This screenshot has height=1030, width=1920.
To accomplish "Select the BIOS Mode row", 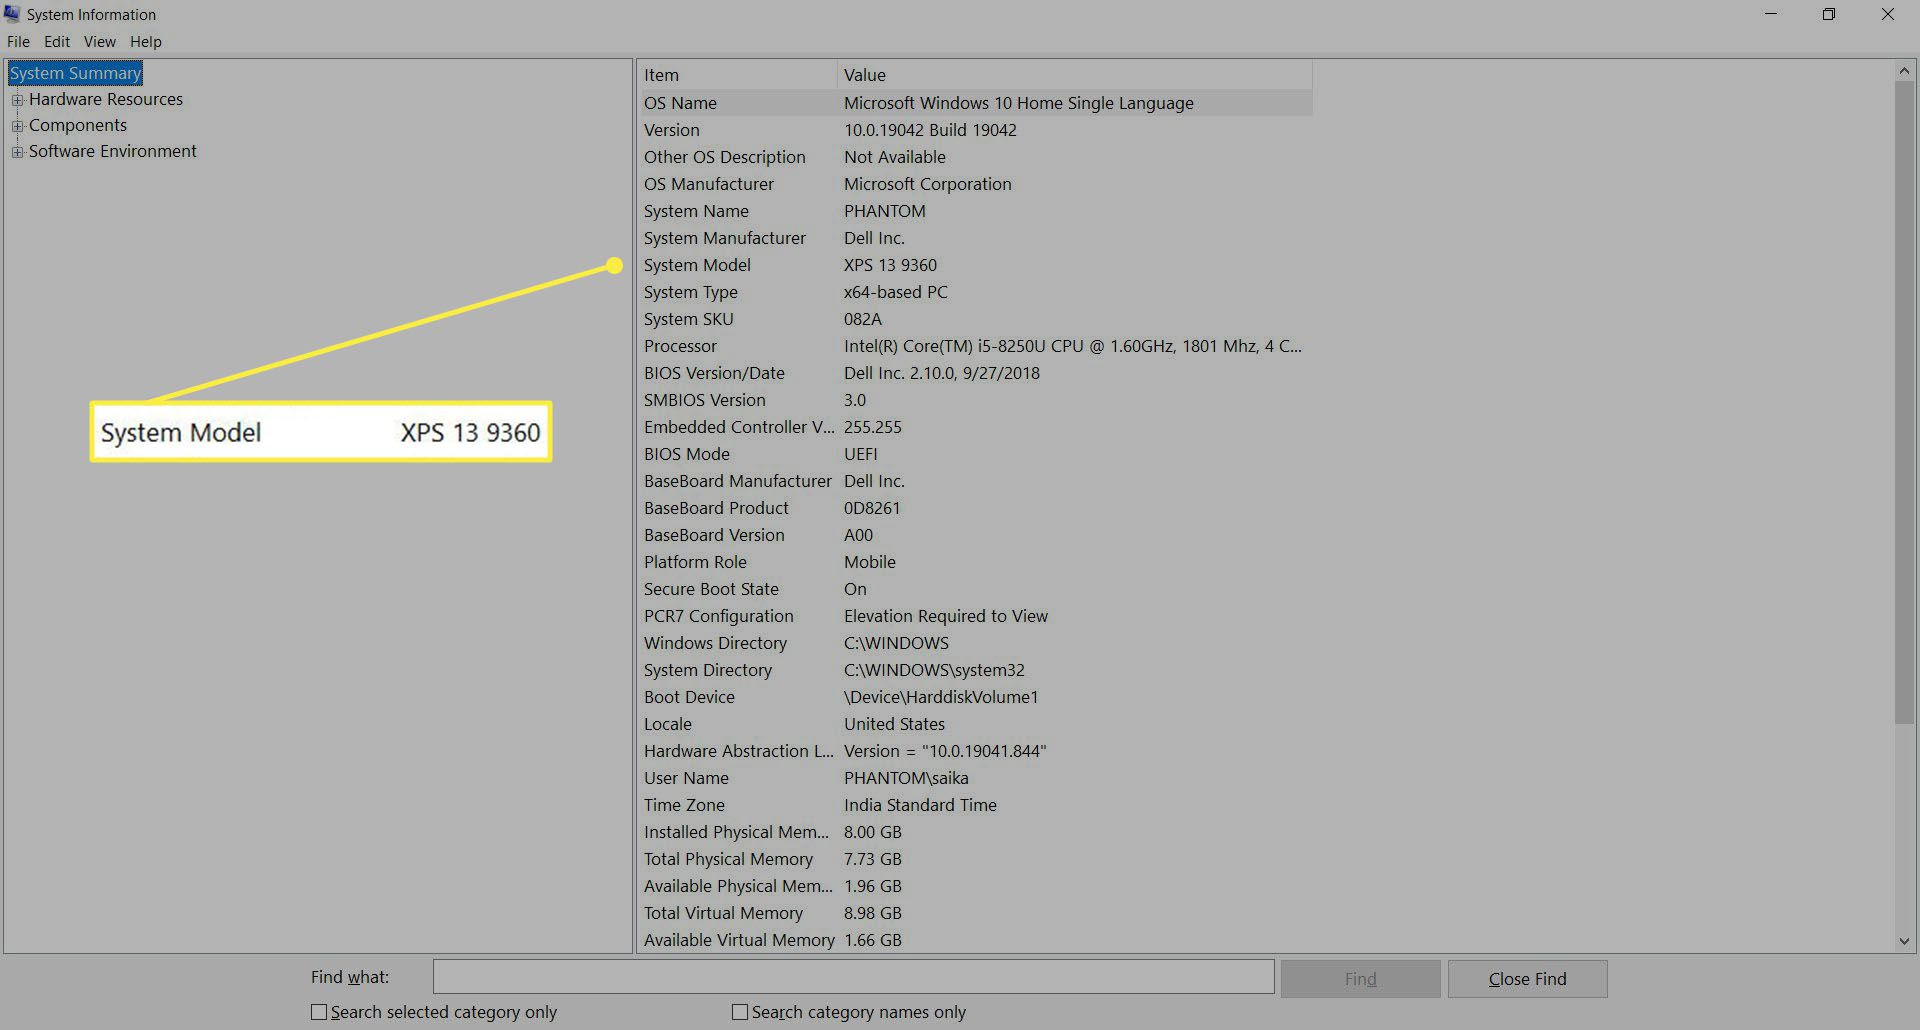I will [975, 454].
